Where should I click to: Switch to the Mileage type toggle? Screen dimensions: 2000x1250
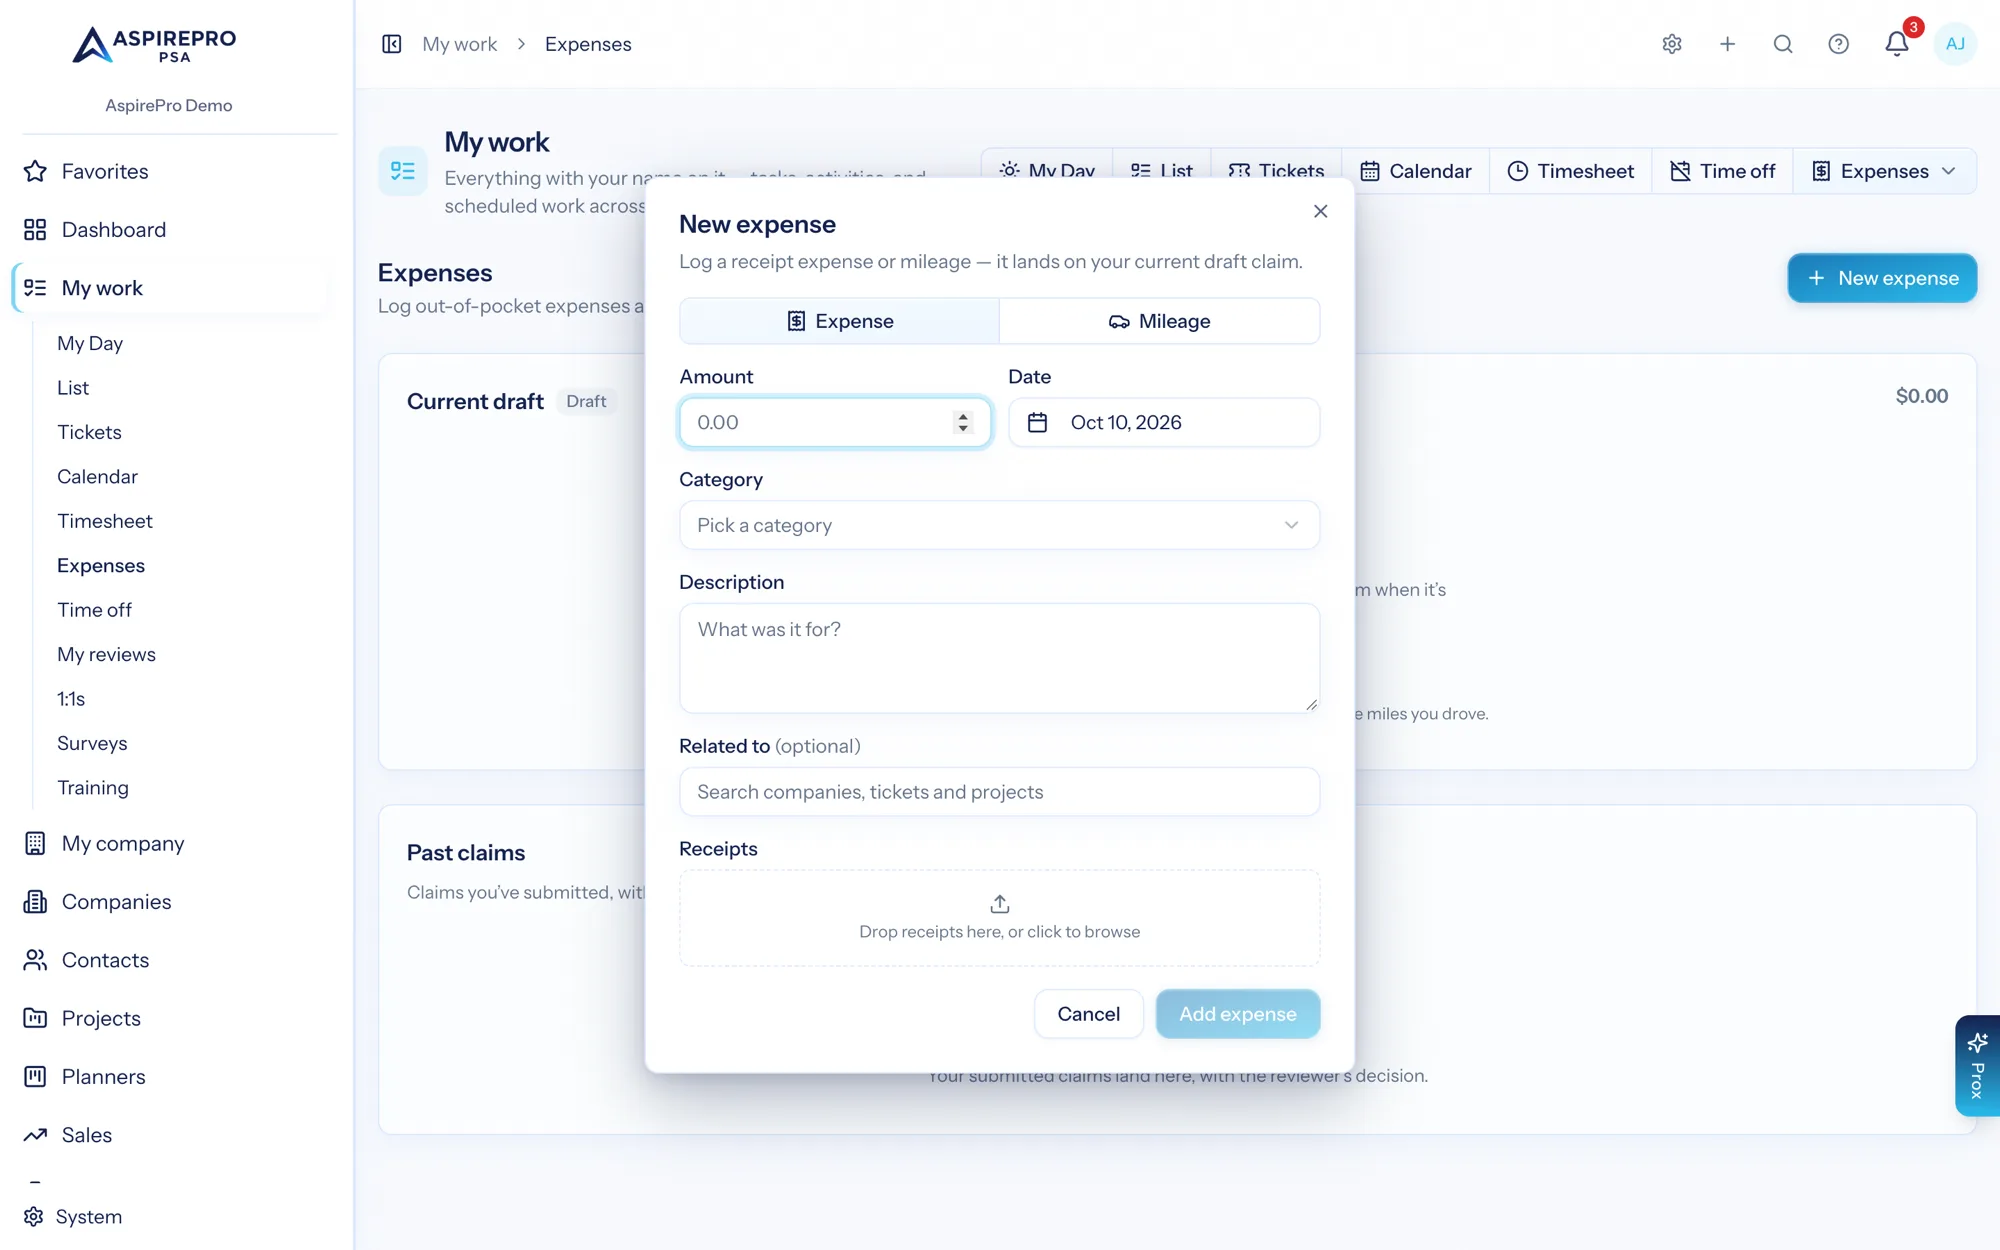click(x=1159, y=321)
